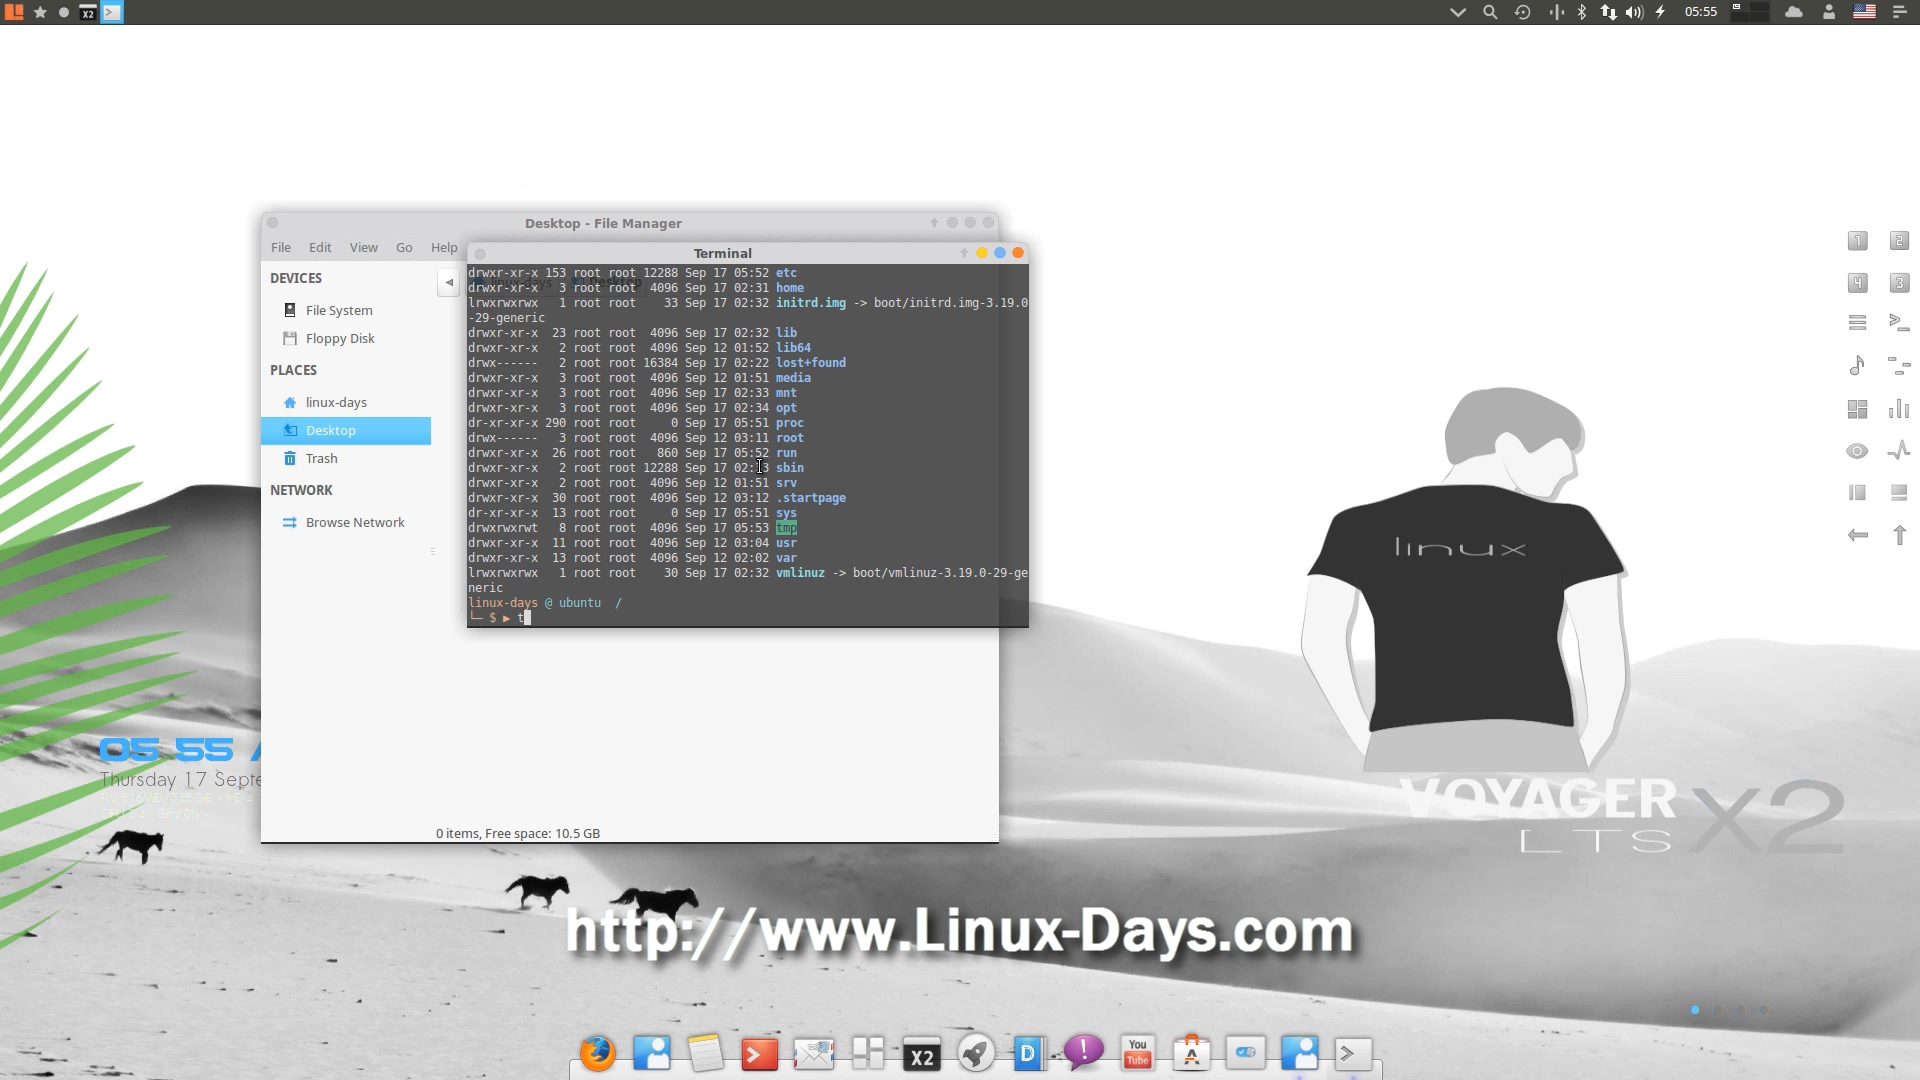Open the settings toggle app in dock

tap(1245, 1052)
